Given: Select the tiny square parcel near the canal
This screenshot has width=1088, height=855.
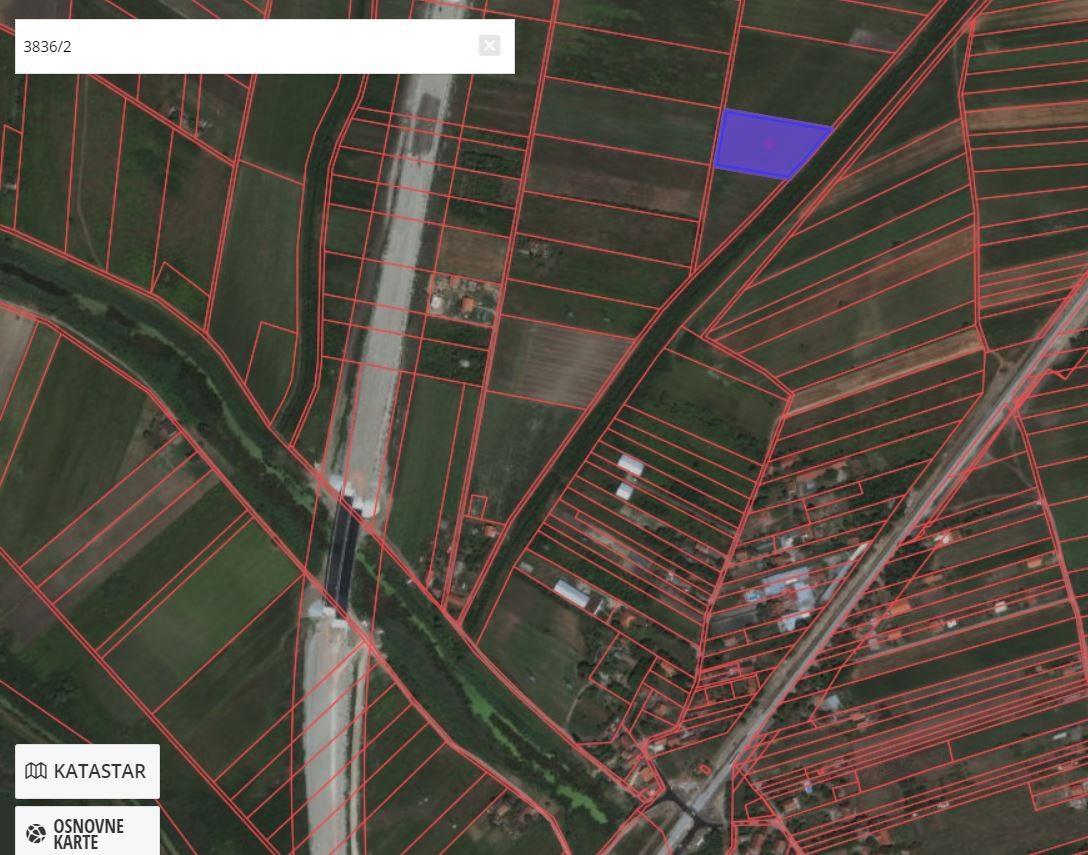Looking at the screenshot, I should (478, 505).
